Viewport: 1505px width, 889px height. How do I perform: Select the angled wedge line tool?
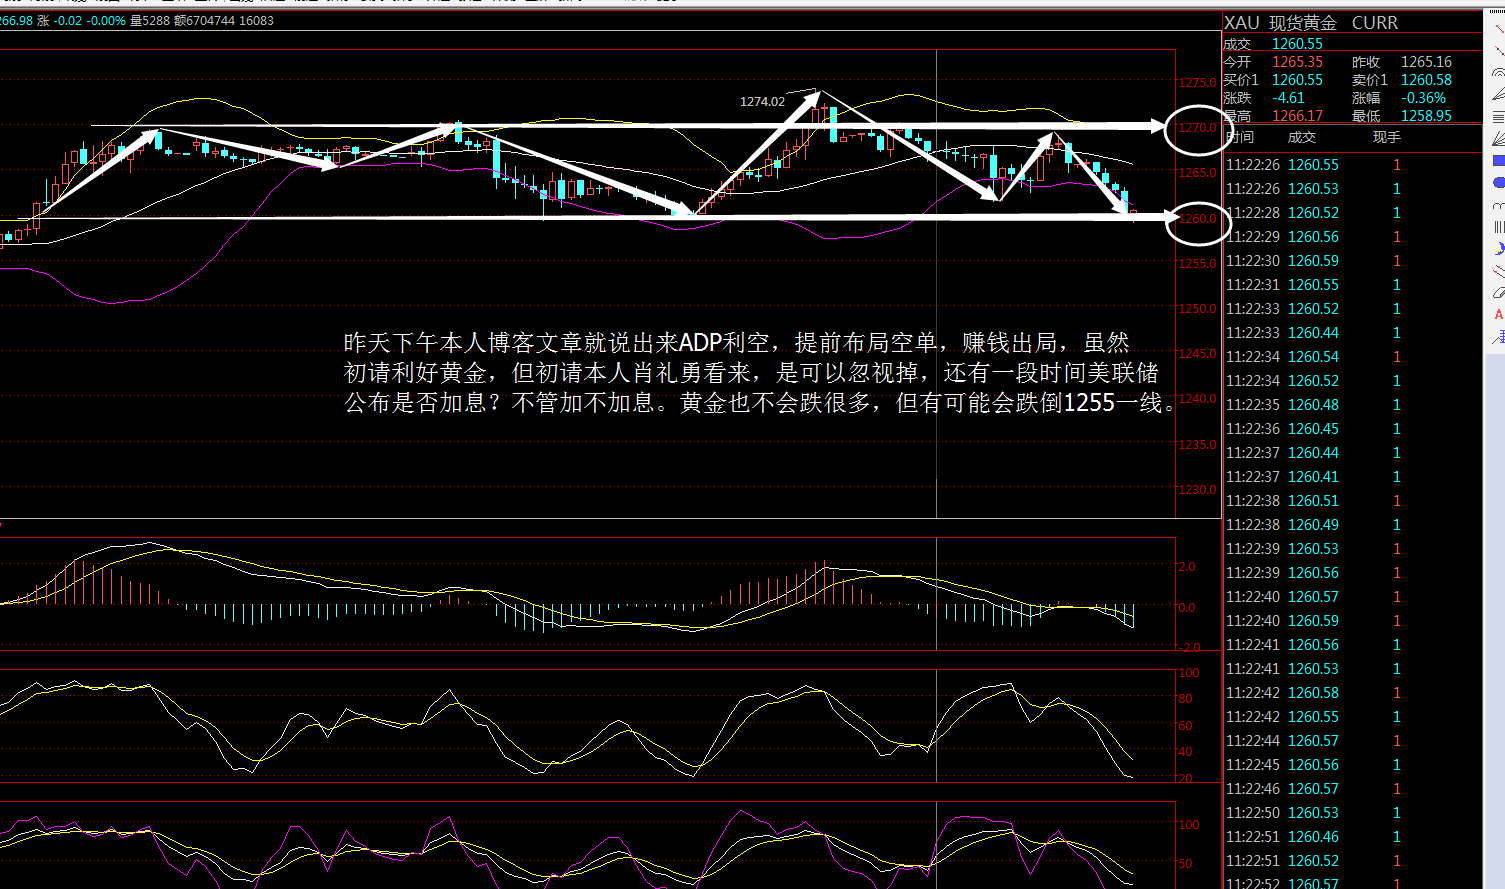tap(1498, 95)
